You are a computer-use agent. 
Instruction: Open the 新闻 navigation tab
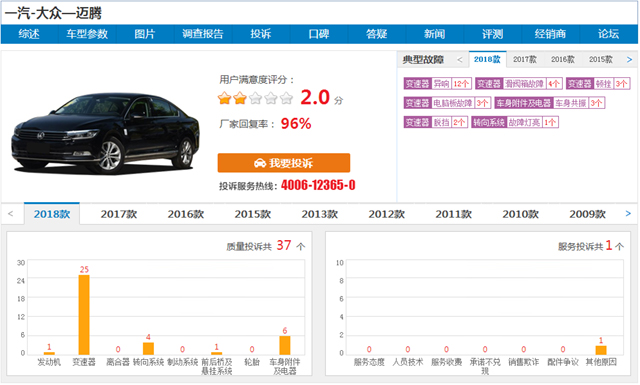coord(435,34)
